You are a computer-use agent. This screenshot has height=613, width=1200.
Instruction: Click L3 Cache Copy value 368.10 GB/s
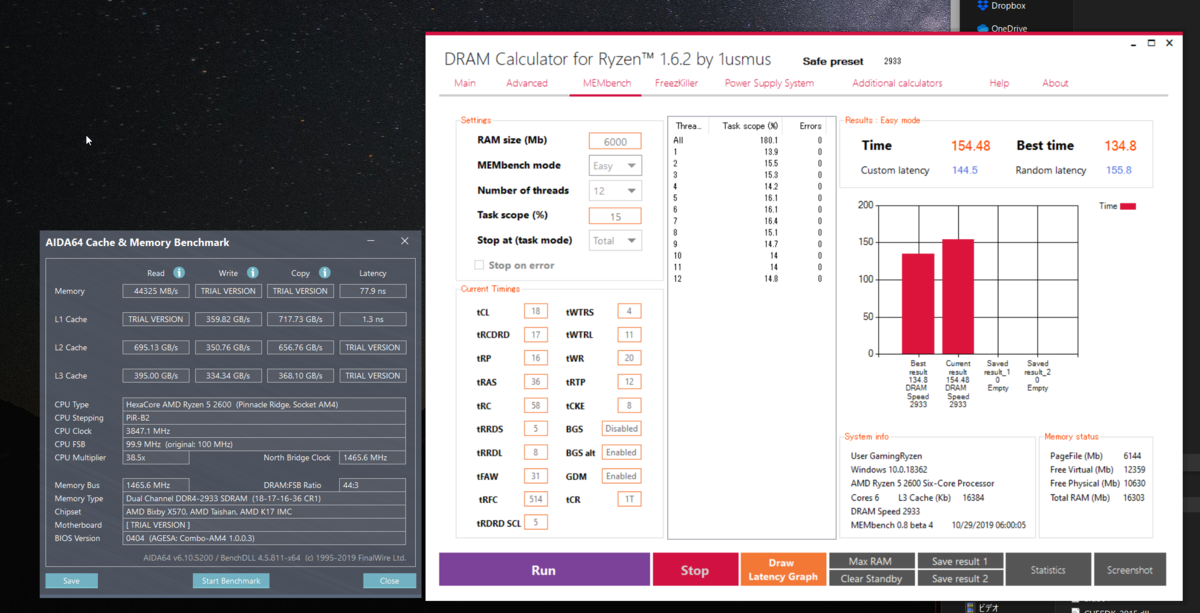[x=300, y=375]
